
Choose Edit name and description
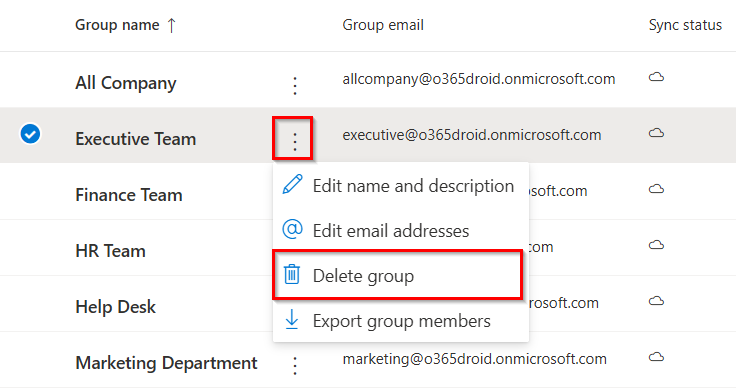coord(400,186)
